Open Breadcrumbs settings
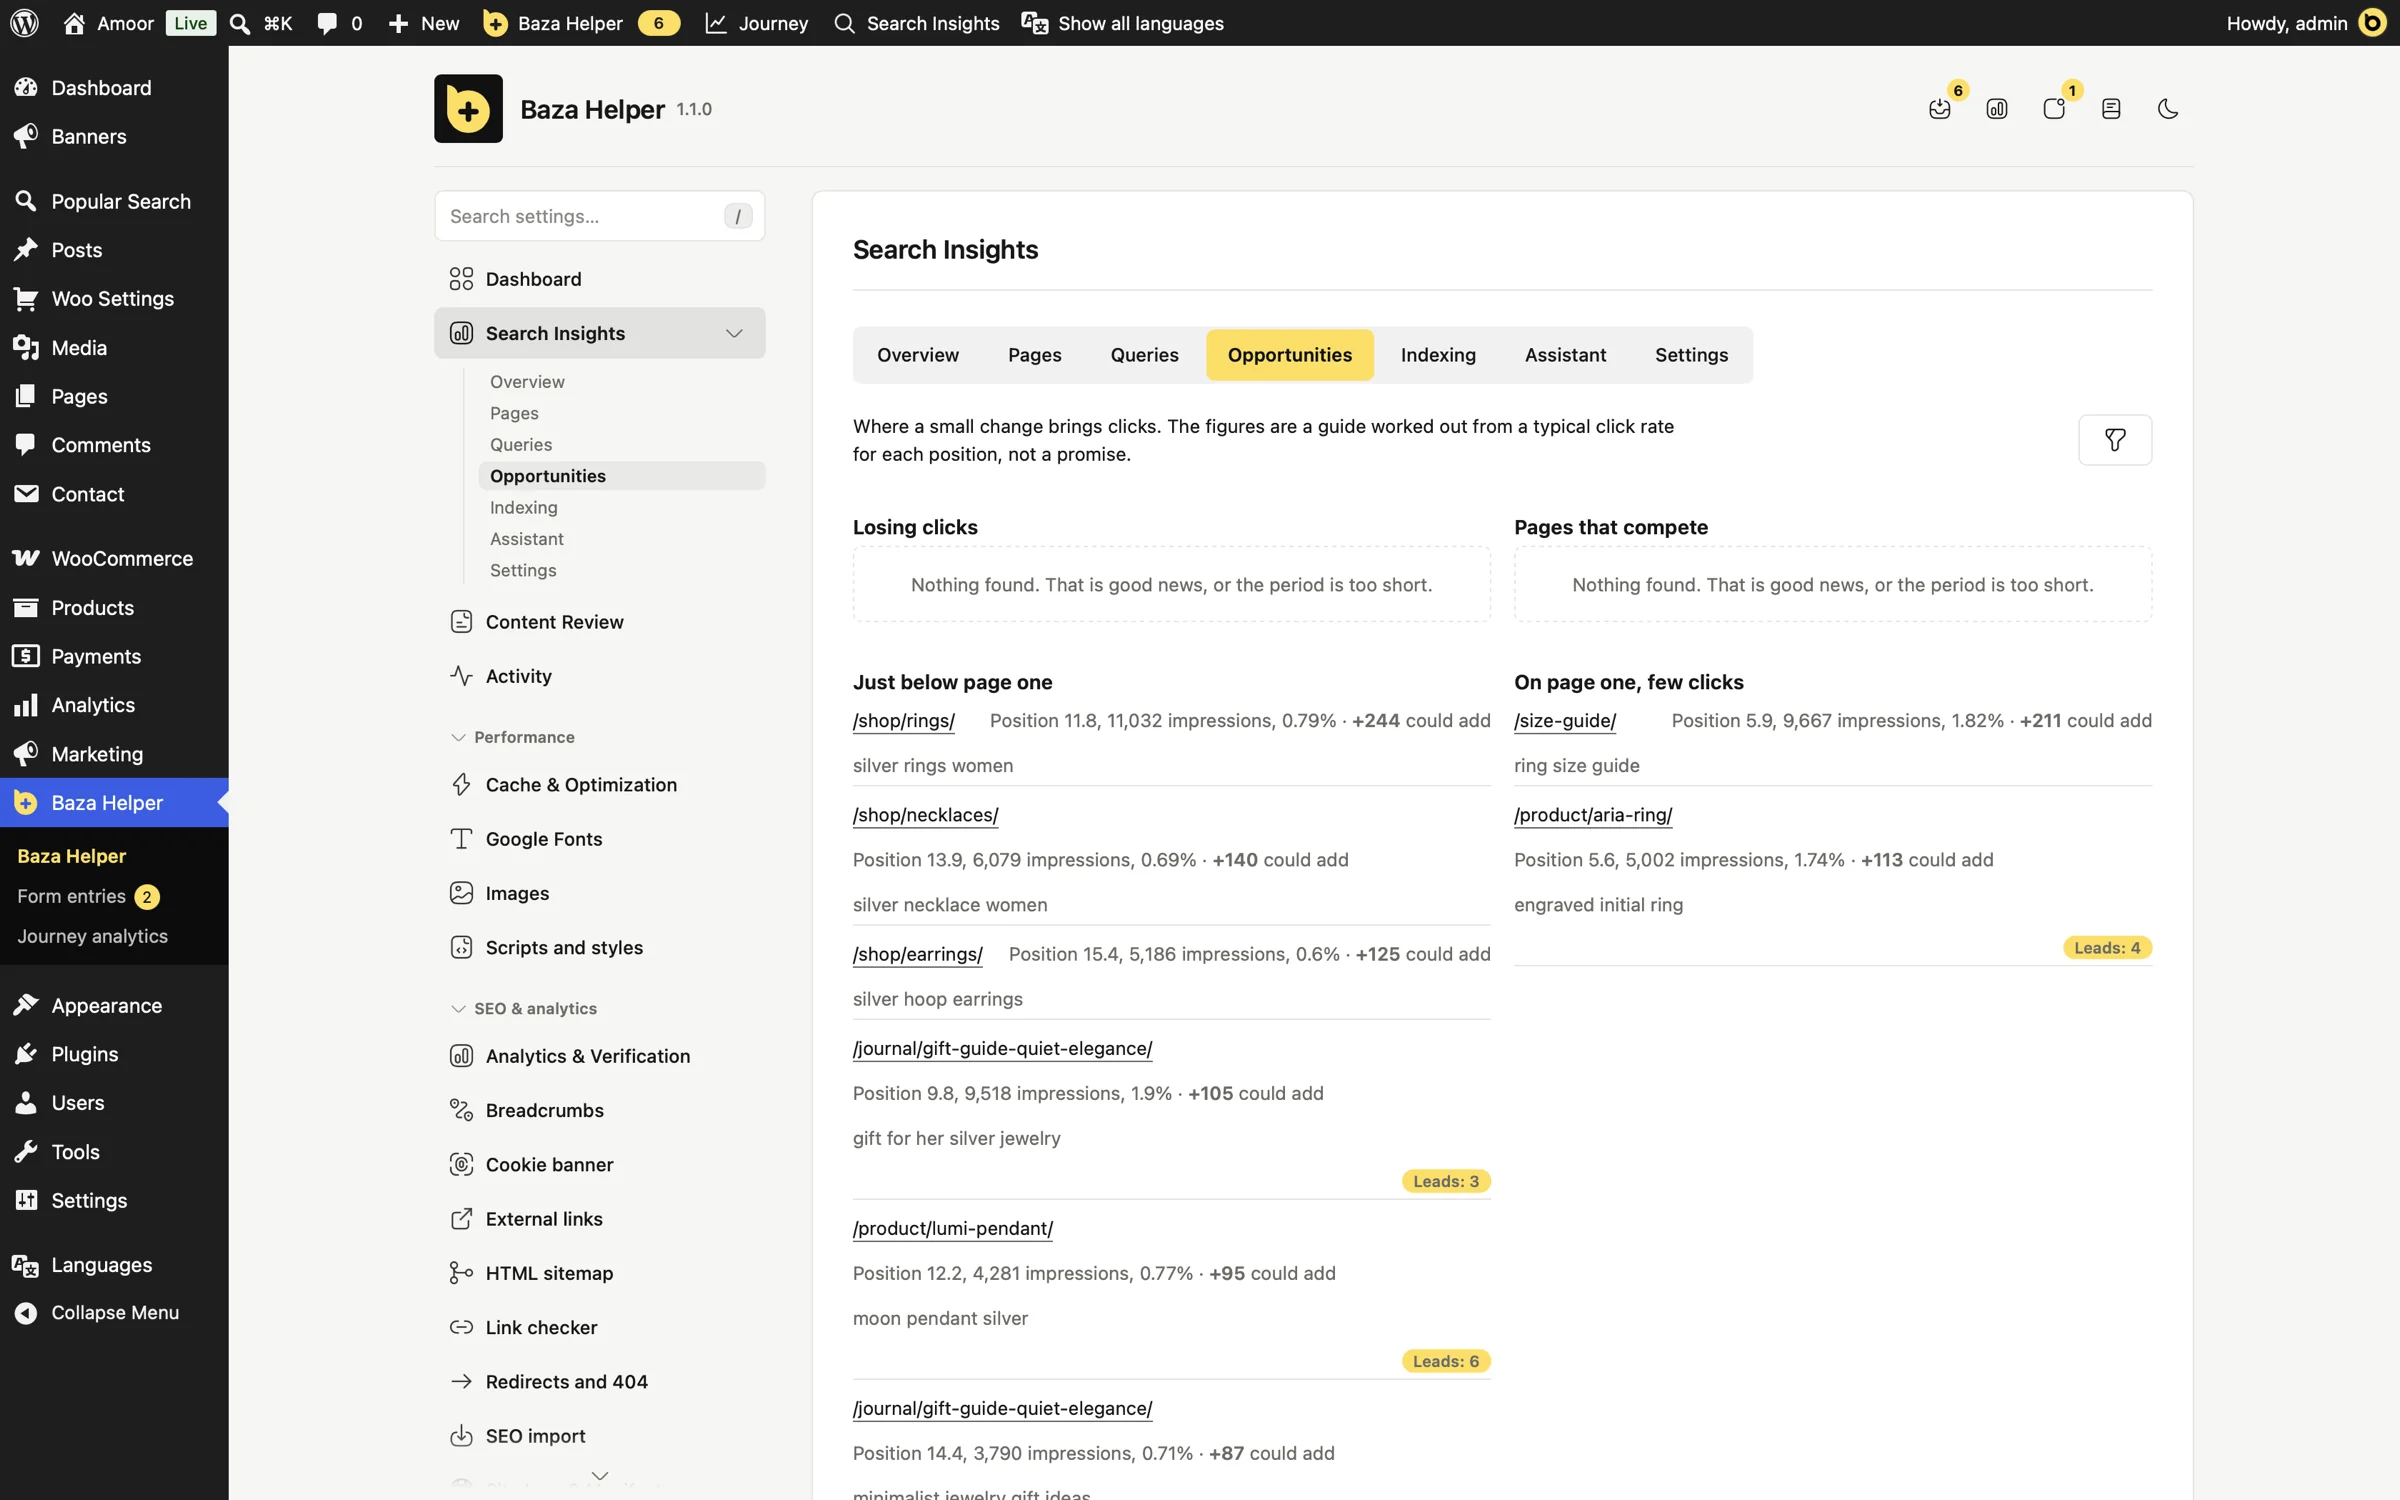Screen dimensions: 2400x1500 tap(600, 1110)
